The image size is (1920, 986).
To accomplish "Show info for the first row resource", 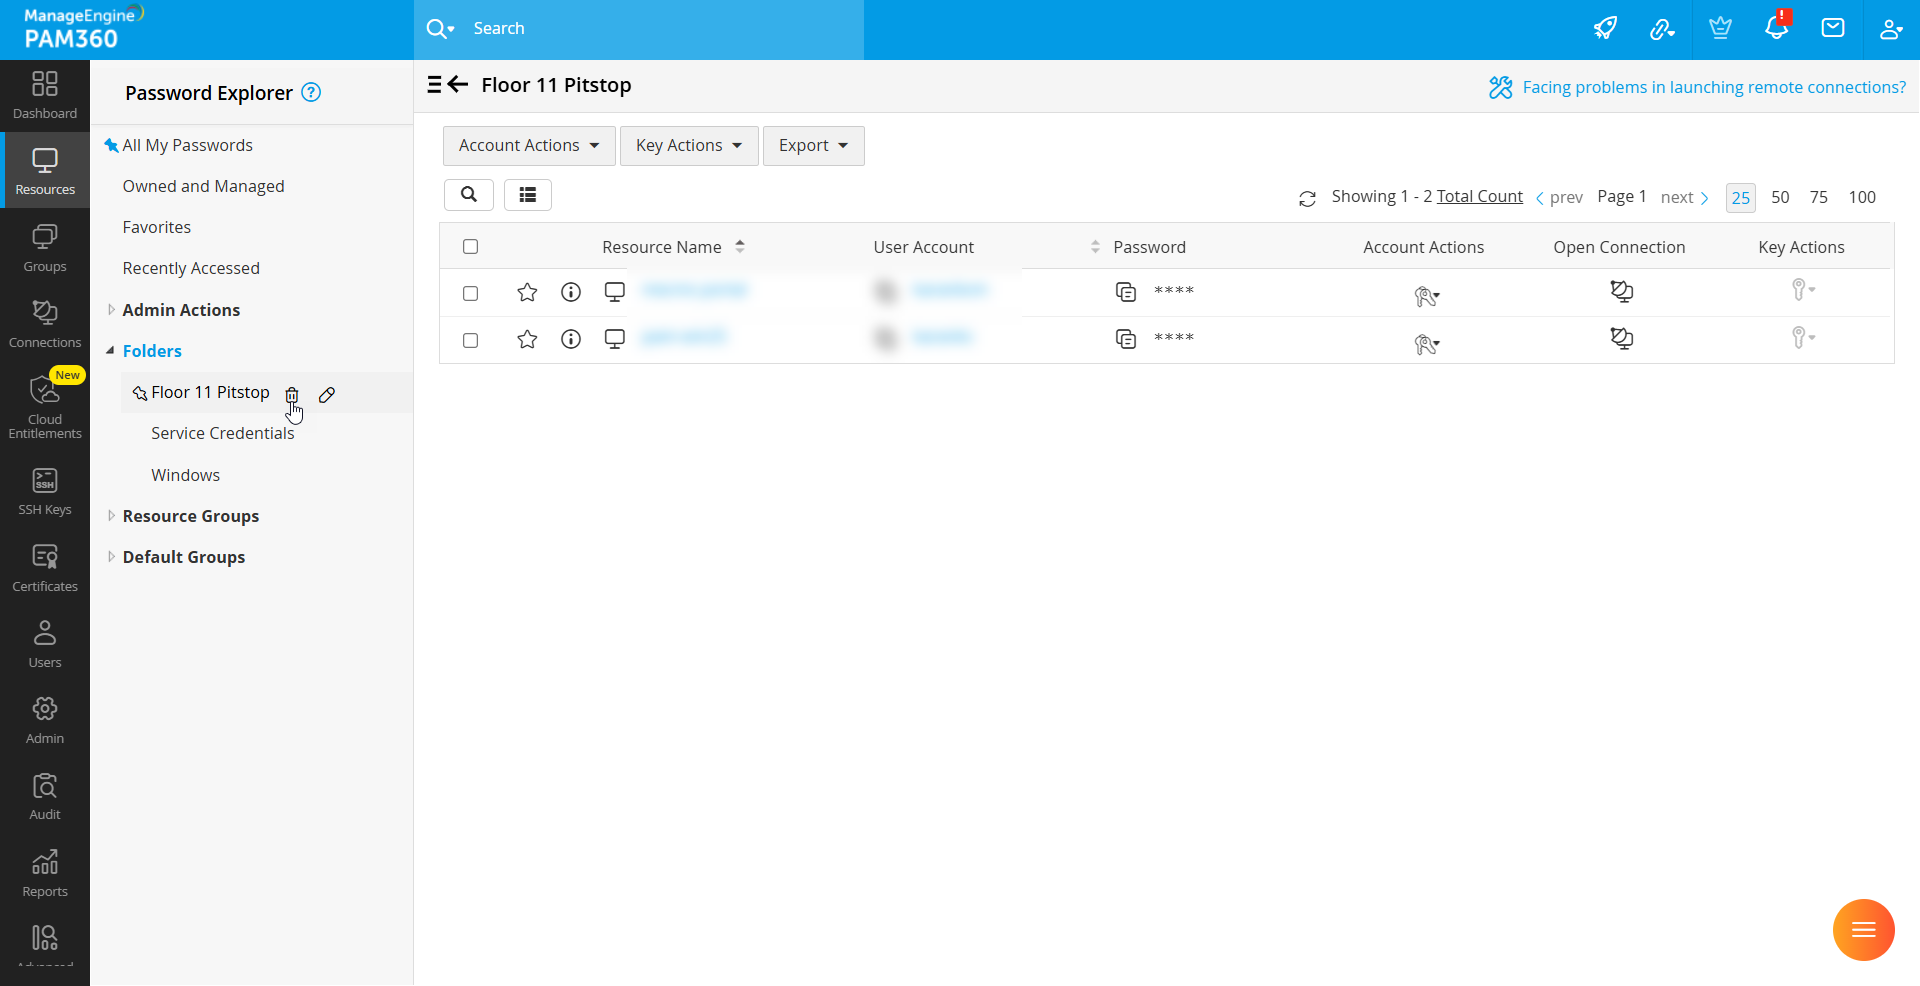I will [x=571, y=292].
